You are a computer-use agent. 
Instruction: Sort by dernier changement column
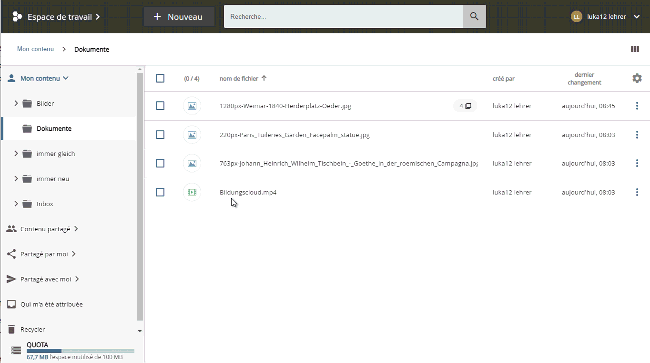coord(584,78)
